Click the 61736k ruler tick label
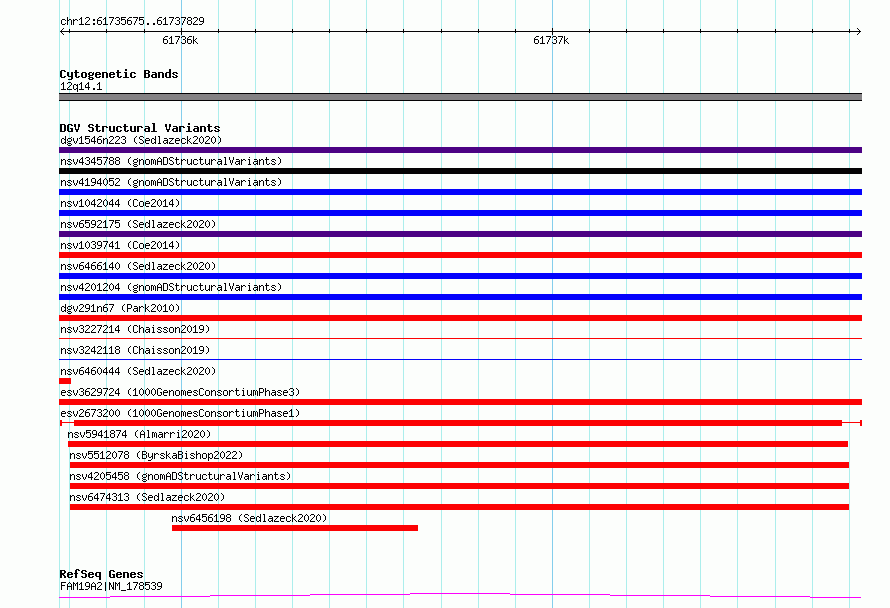This screenshot has width=890, height=608. [x=180, y=40]
